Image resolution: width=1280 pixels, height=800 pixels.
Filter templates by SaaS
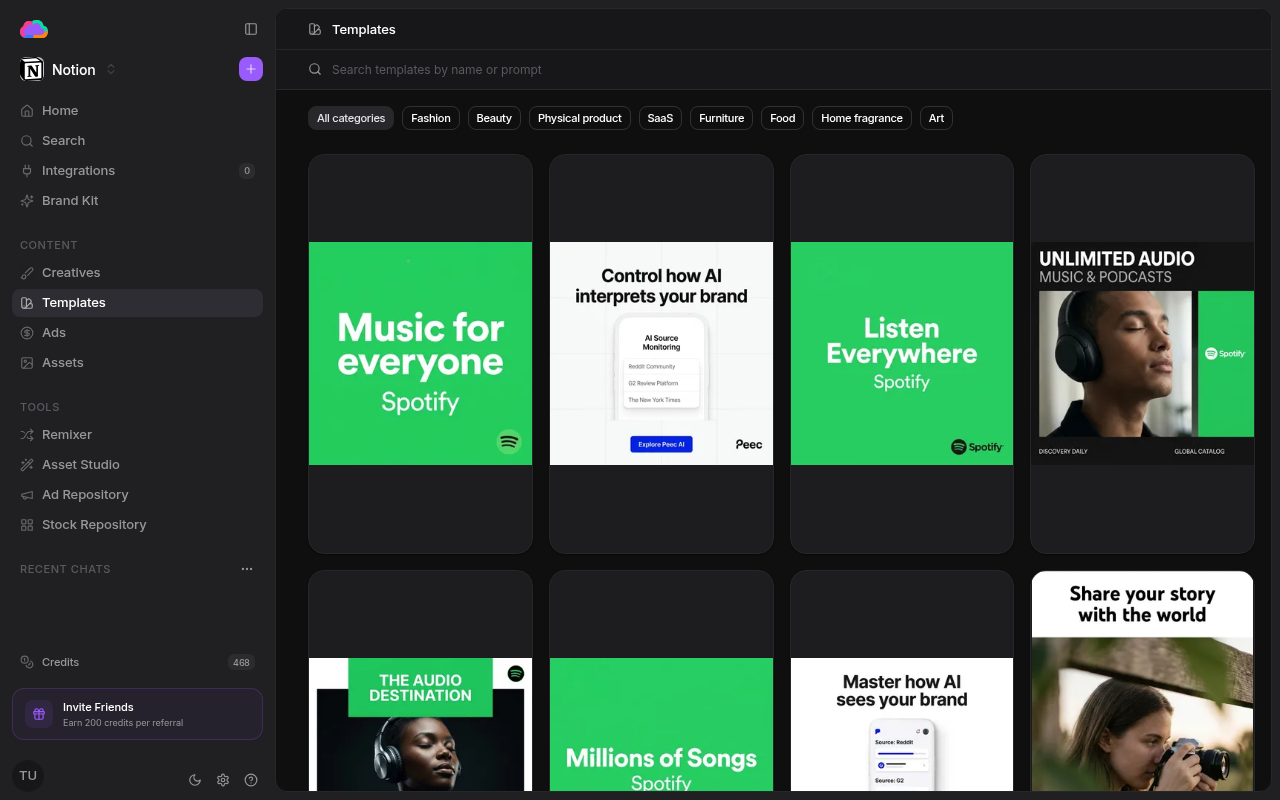pos(660,118)
